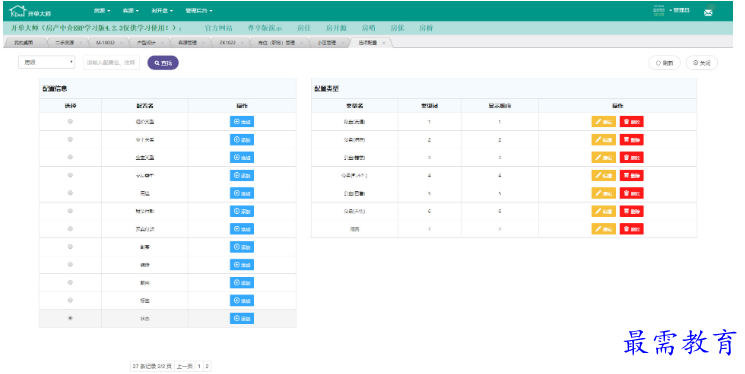Delete the config type with variable value 7

click(631, 229)
